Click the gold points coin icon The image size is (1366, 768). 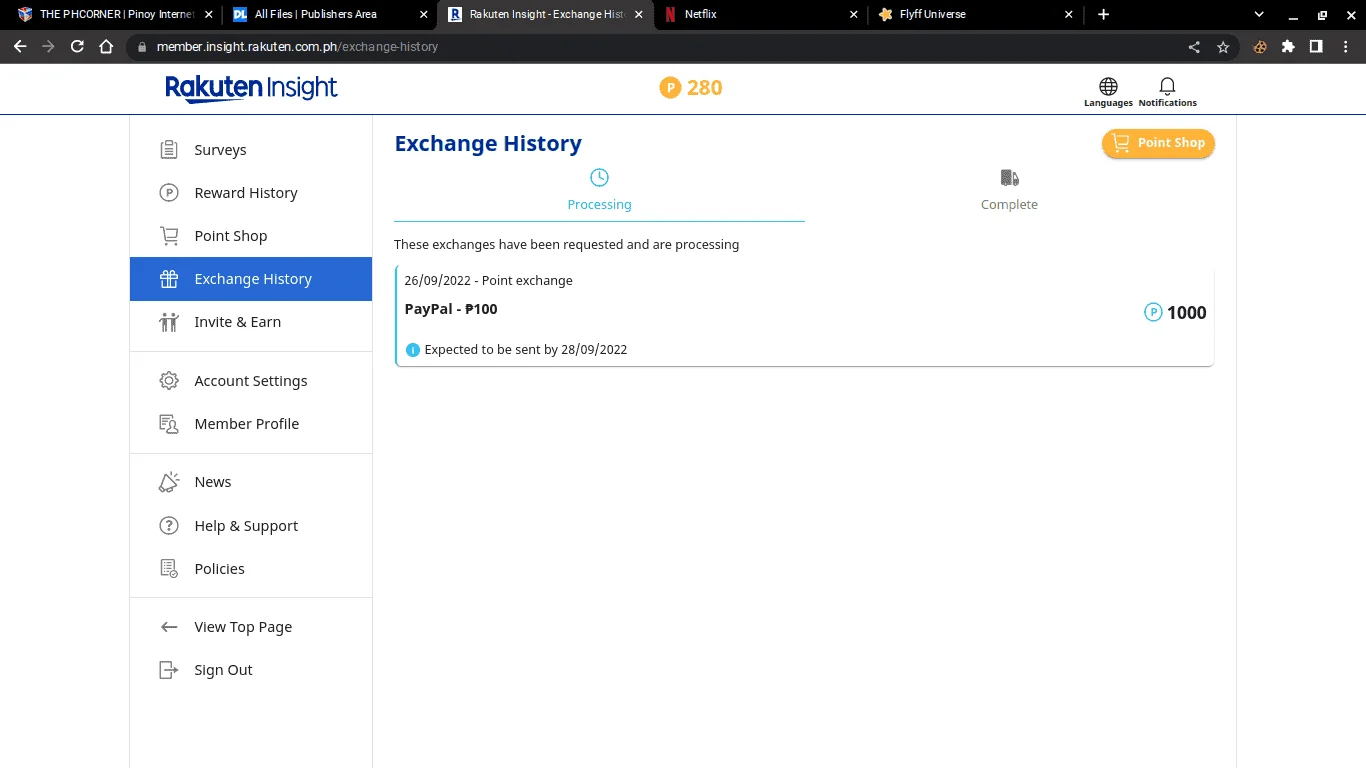pos(670,88)
